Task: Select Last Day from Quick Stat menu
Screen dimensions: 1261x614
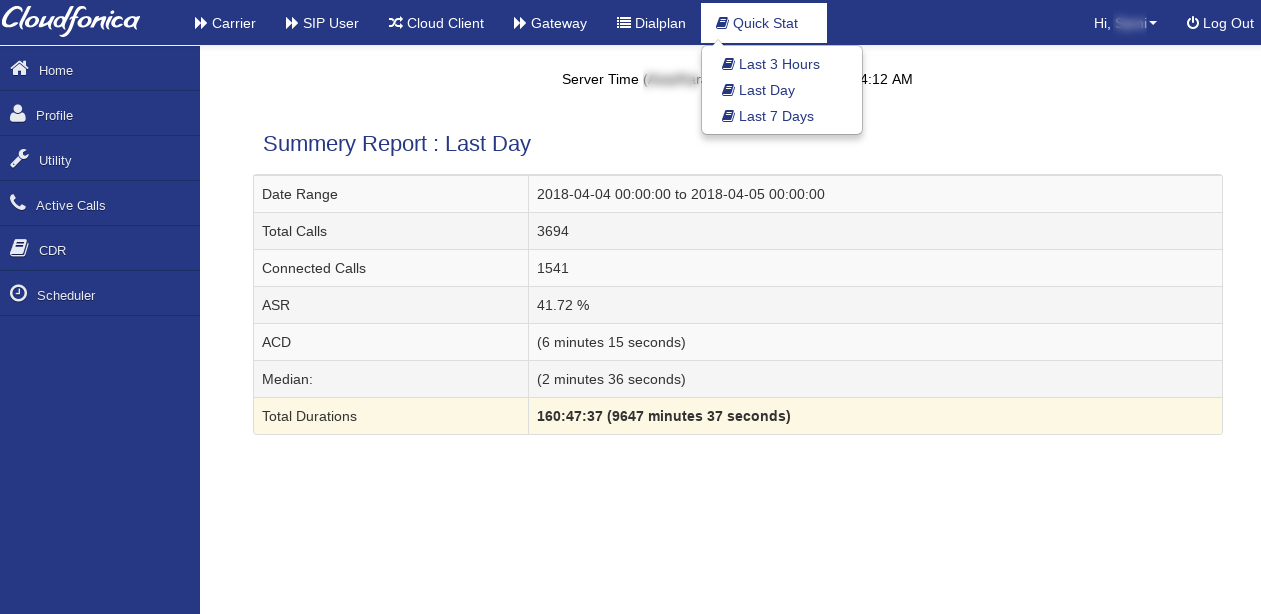Action: pyautogui.click(x=766, y=90)
